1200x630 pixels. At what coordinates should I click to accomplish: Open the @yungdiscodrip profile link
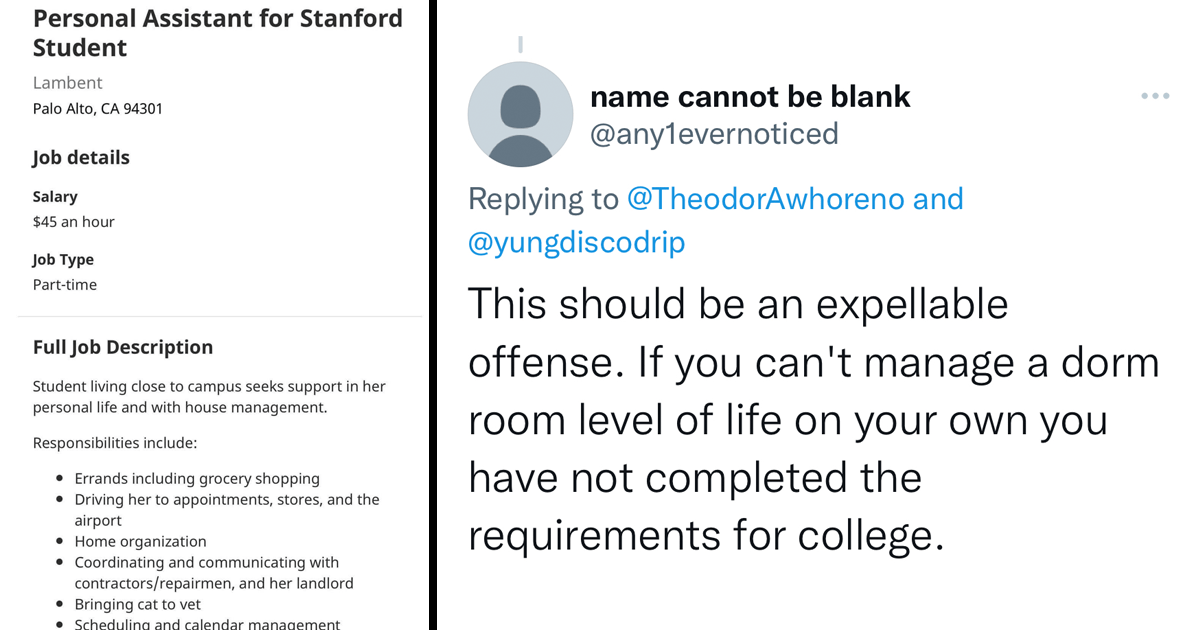click(576, 242)
